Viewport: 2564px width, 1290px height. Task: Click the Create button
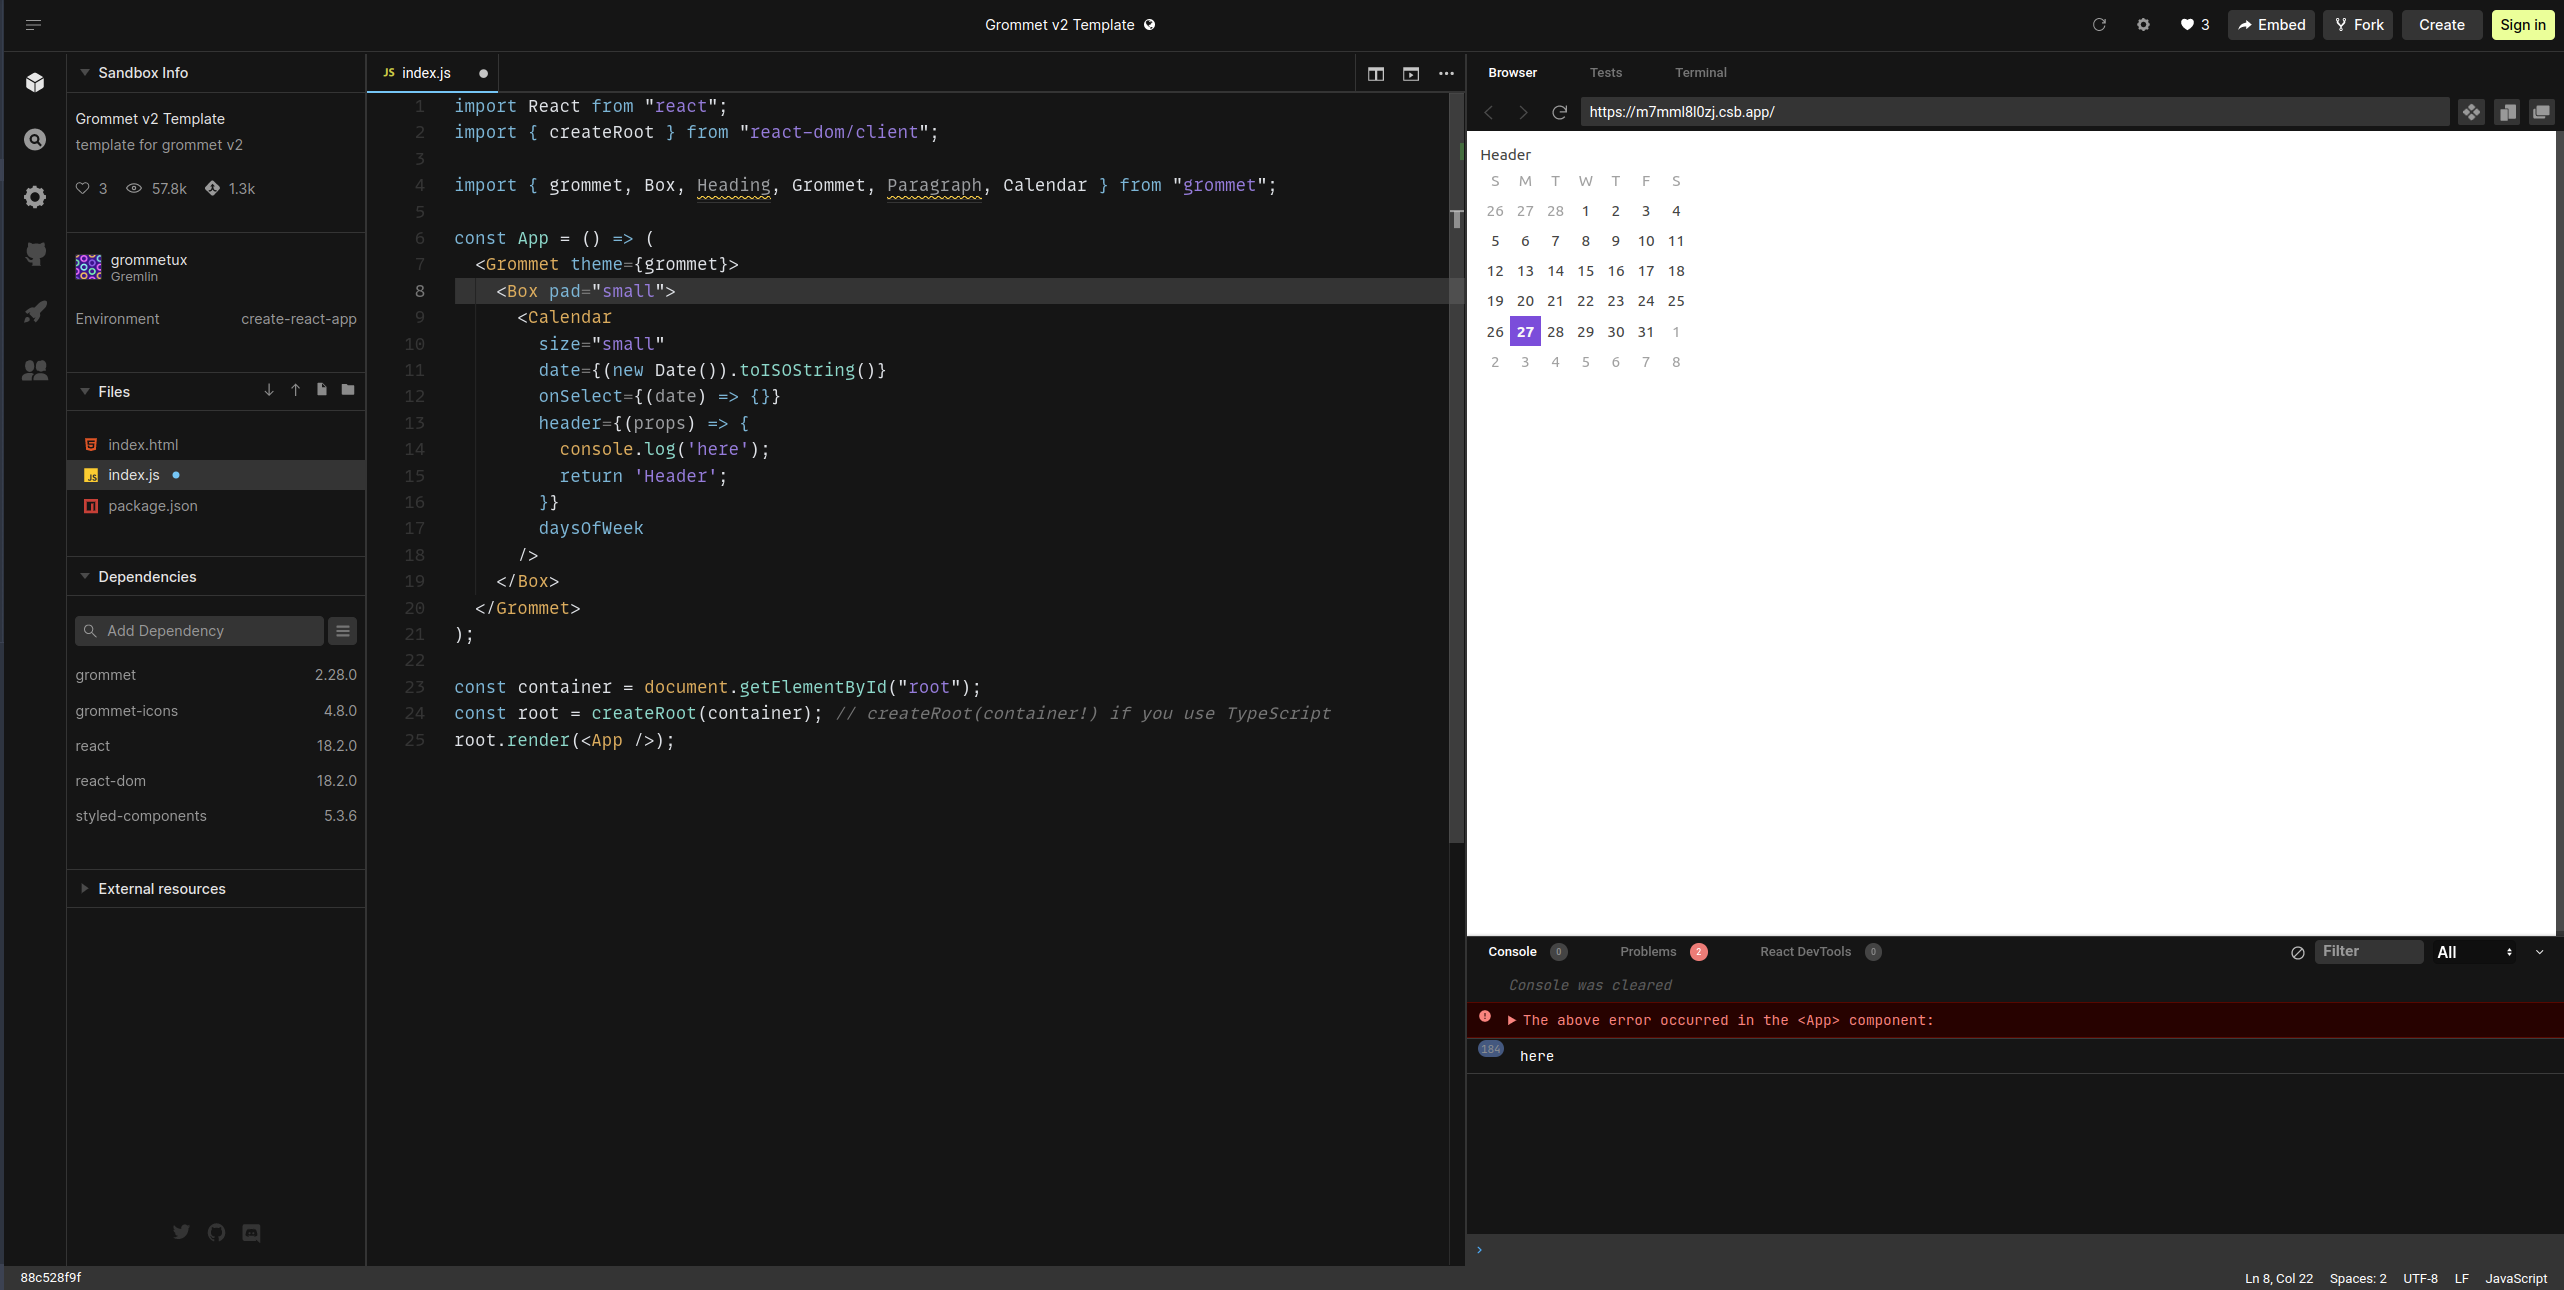(2442, 25)
